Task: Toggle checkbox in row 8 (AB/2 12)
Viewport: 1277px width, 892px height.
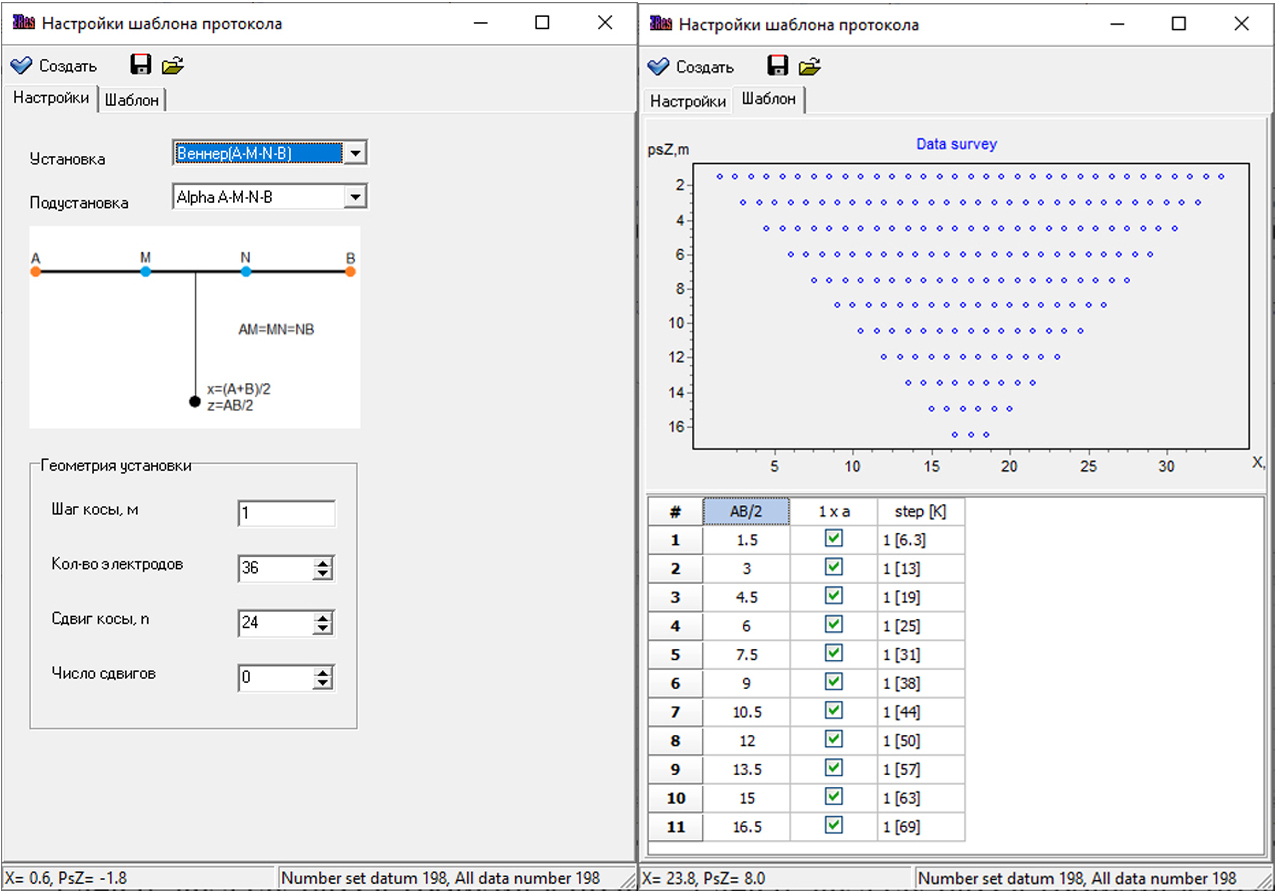Action: pos(834,740)
